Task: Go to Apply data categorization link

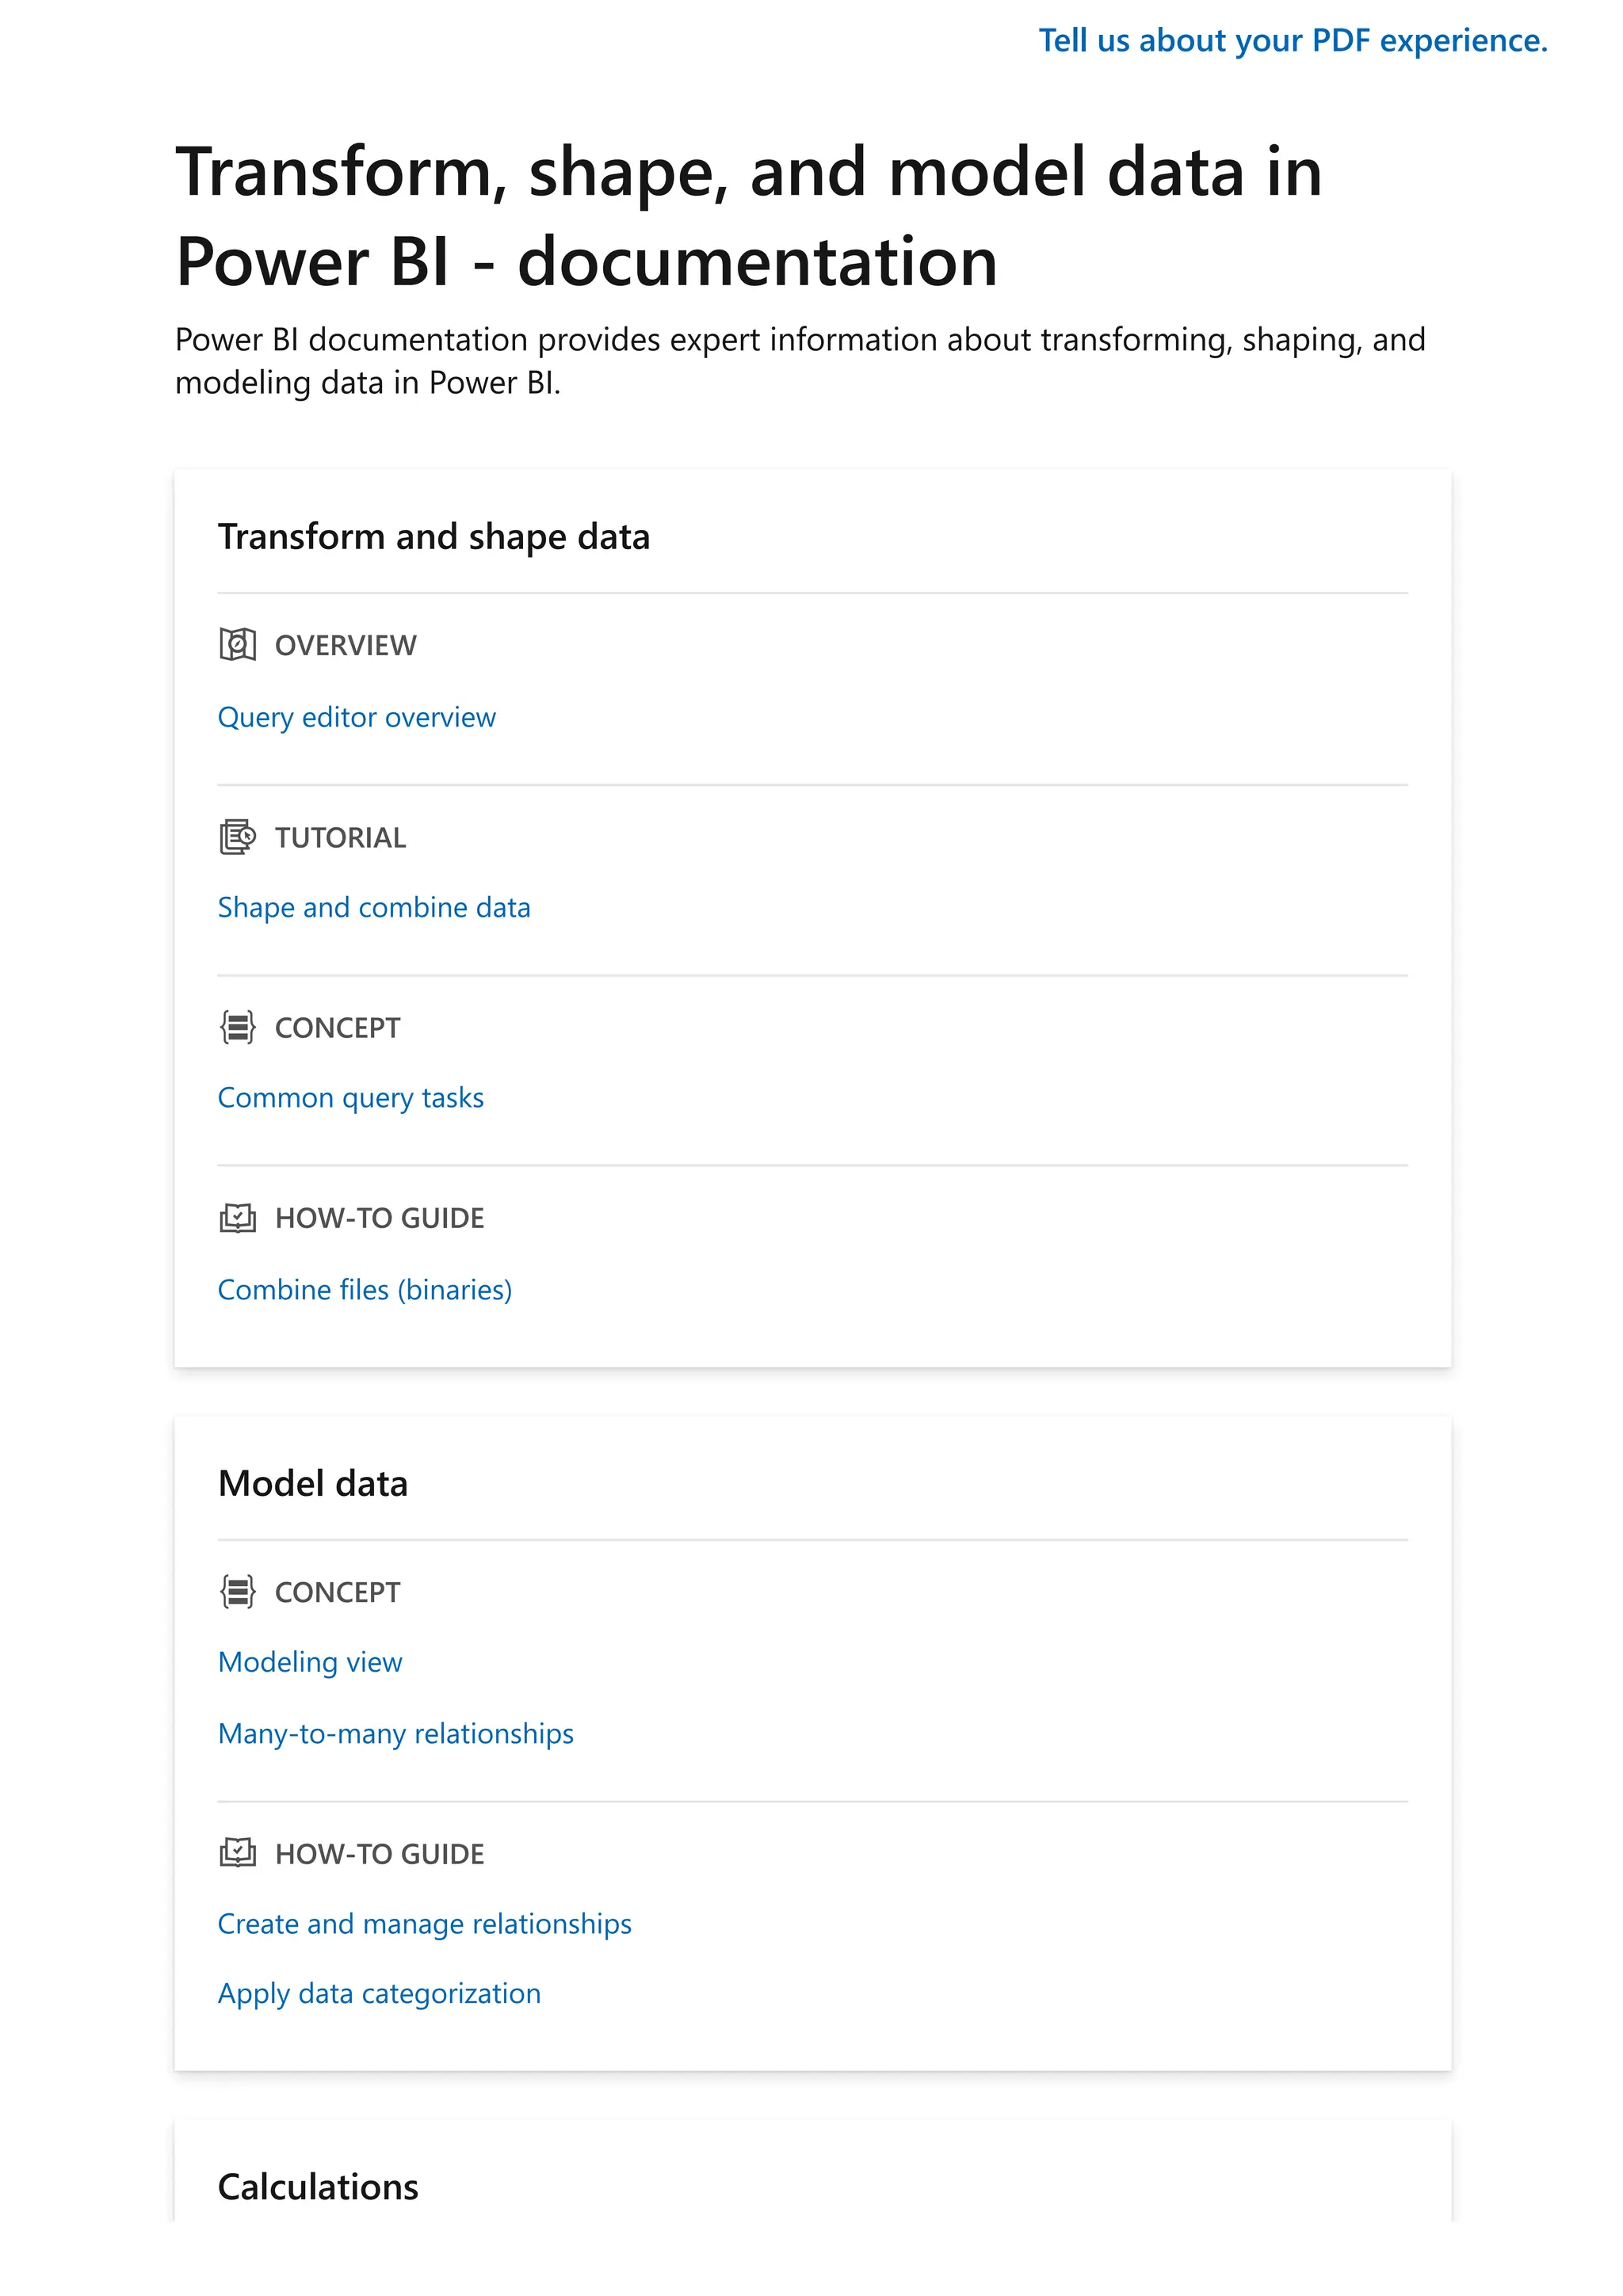Action: click(x=379, y=1994)
